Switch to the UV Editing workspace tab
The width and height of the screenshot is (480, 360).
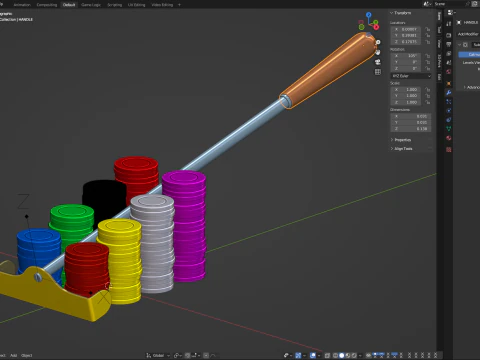click(136, 5)
